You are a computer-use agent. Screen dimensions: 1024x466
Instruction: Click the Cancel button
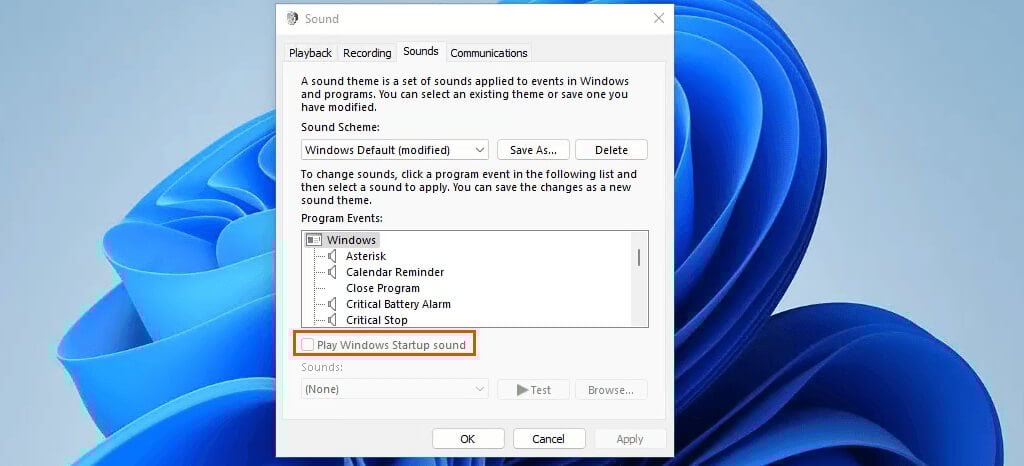coord(549,439)
